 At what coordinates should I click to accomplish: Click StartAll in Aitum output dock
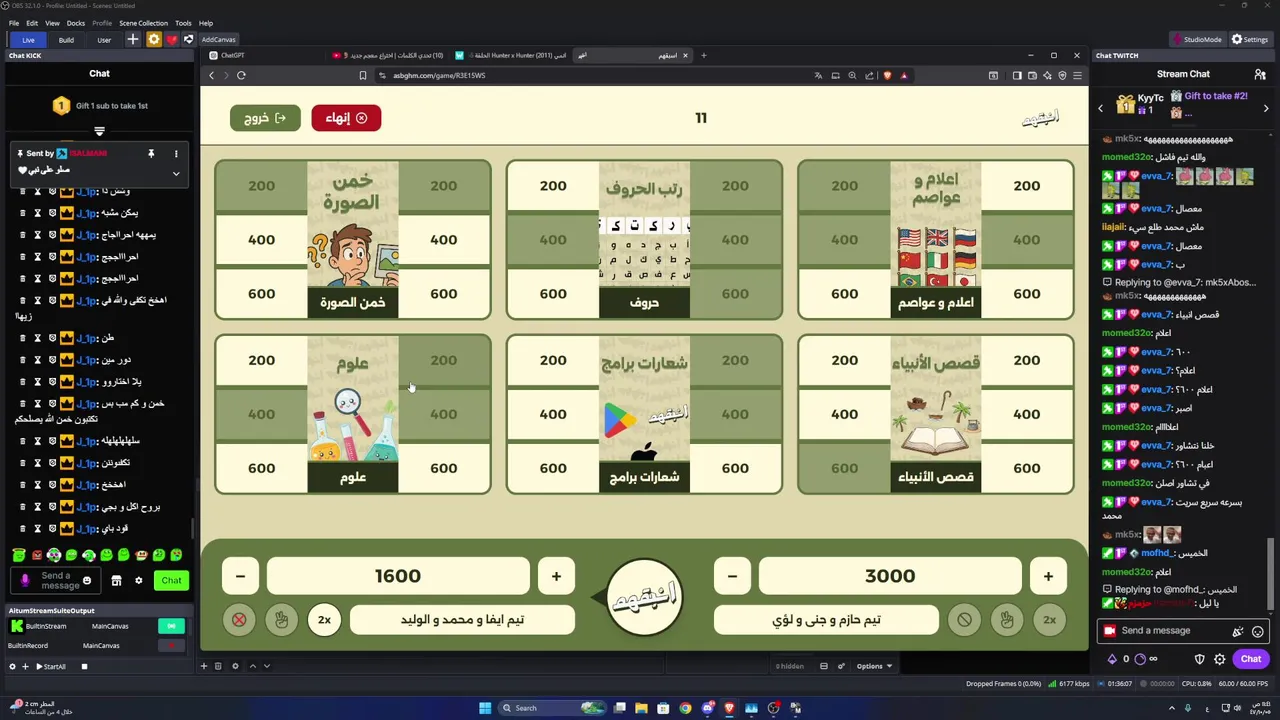tap(50, 667)
